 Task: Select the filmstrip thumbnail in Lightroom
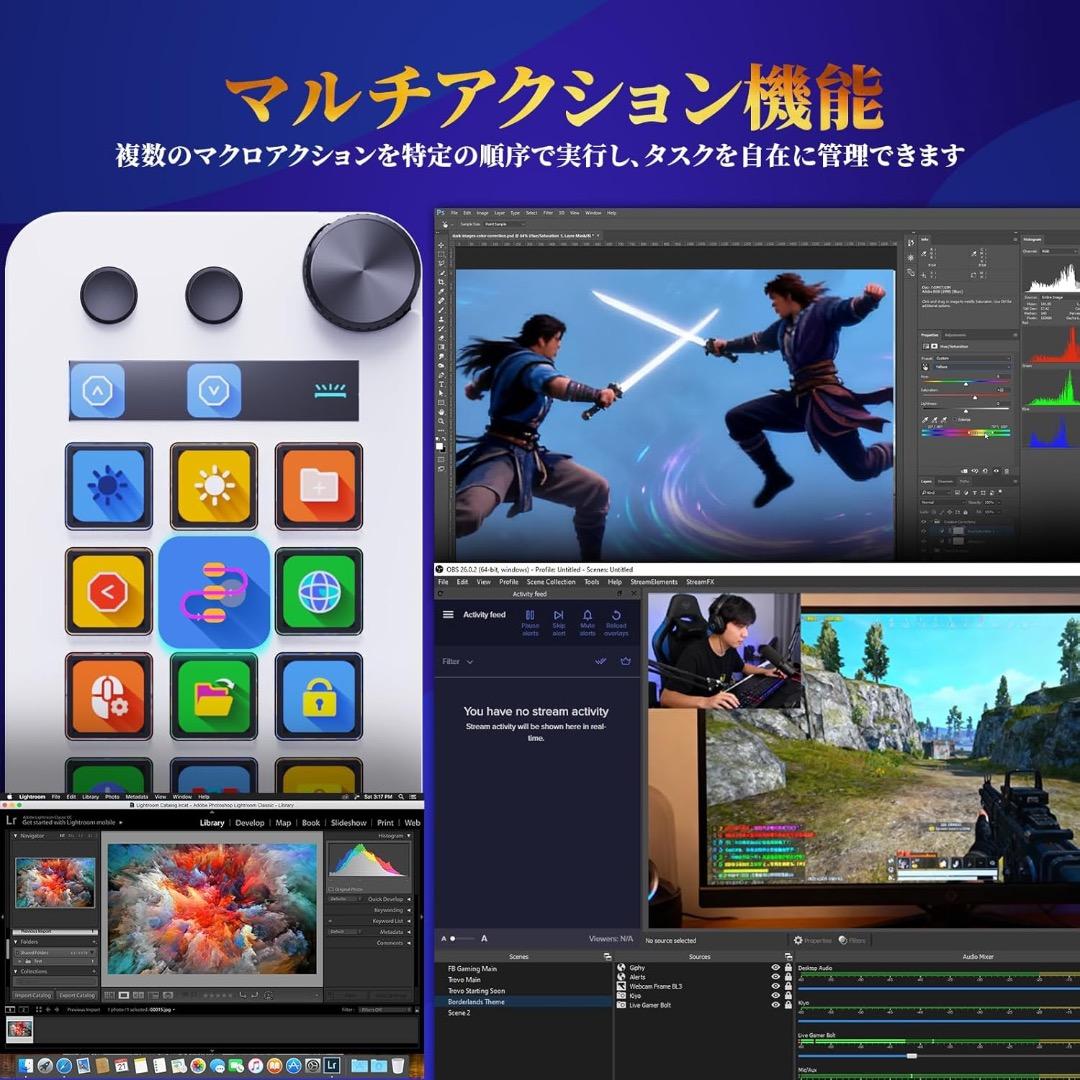pyautogui.click(x=19, y=1030)
